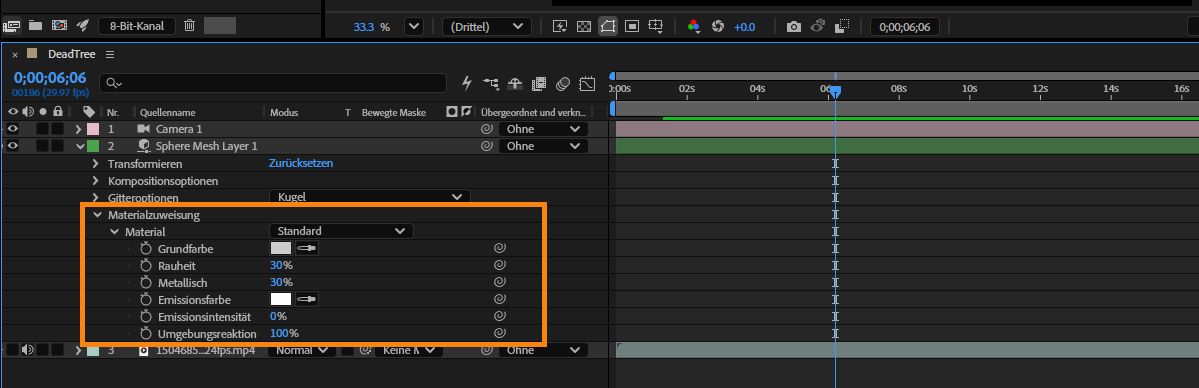Screen dimensions: 1199x388
Task: Toggle shy layers hide icon
Action: click(515, 83)
